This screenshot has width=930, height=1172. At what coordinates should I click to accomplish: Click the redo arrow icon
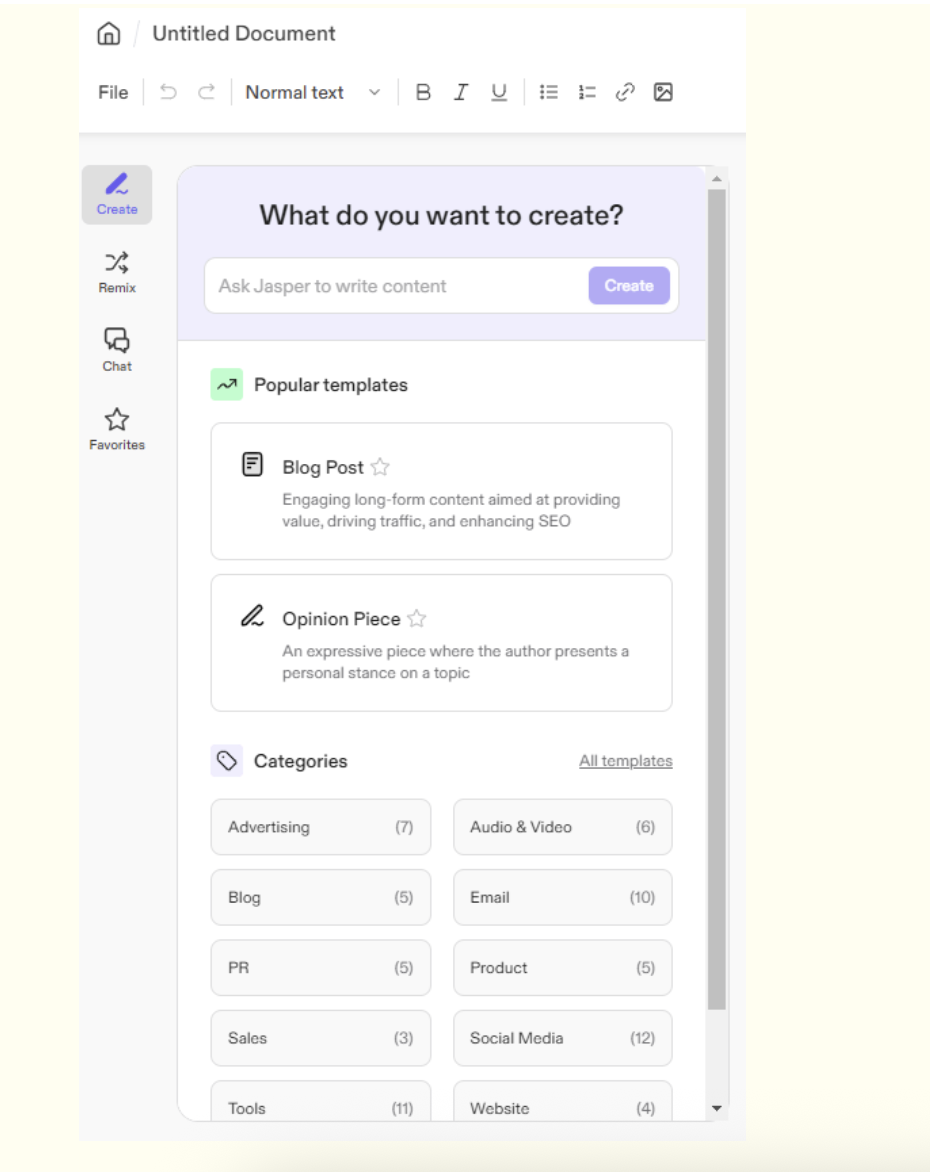[206, 92]
